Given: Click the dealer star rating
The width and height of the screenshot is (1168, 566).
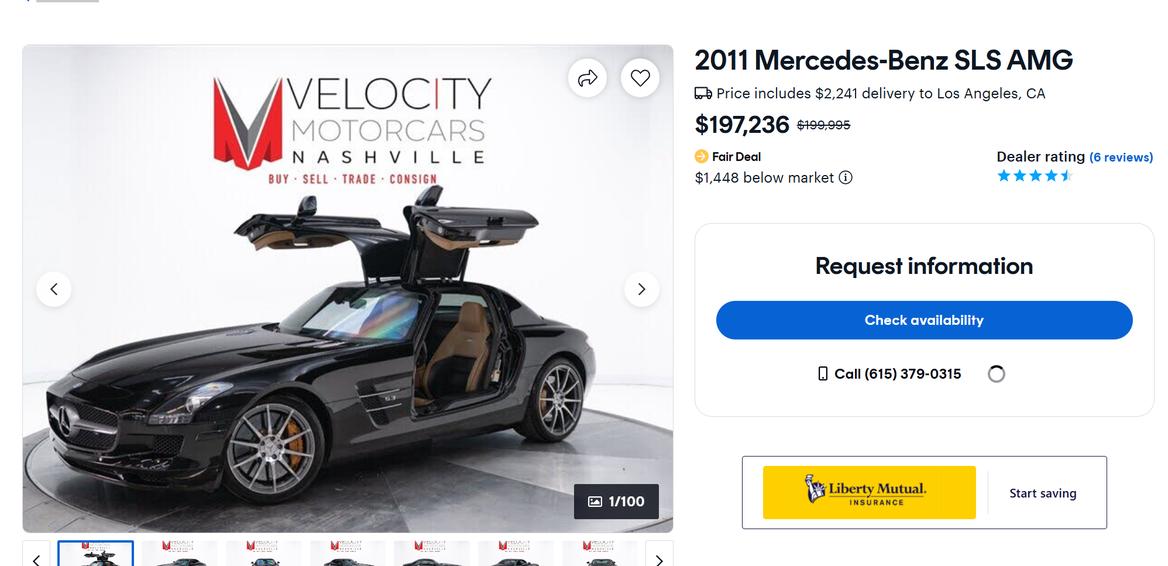Looking at the screenshot, I should pyautogui.click(x=1034, y=176).
